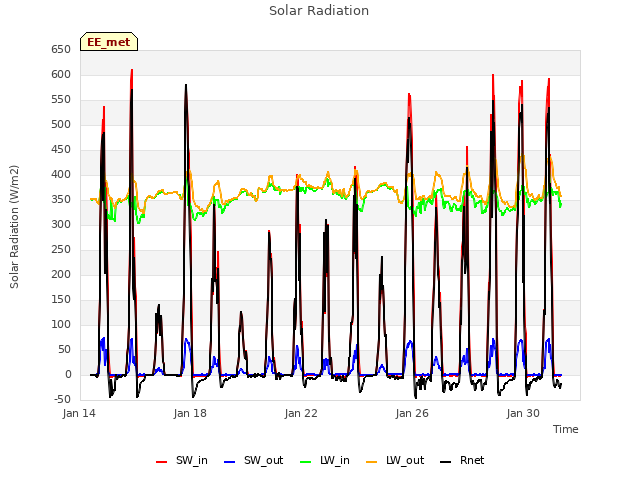Click the 450 y-axis tick label

tap(61, 149)
